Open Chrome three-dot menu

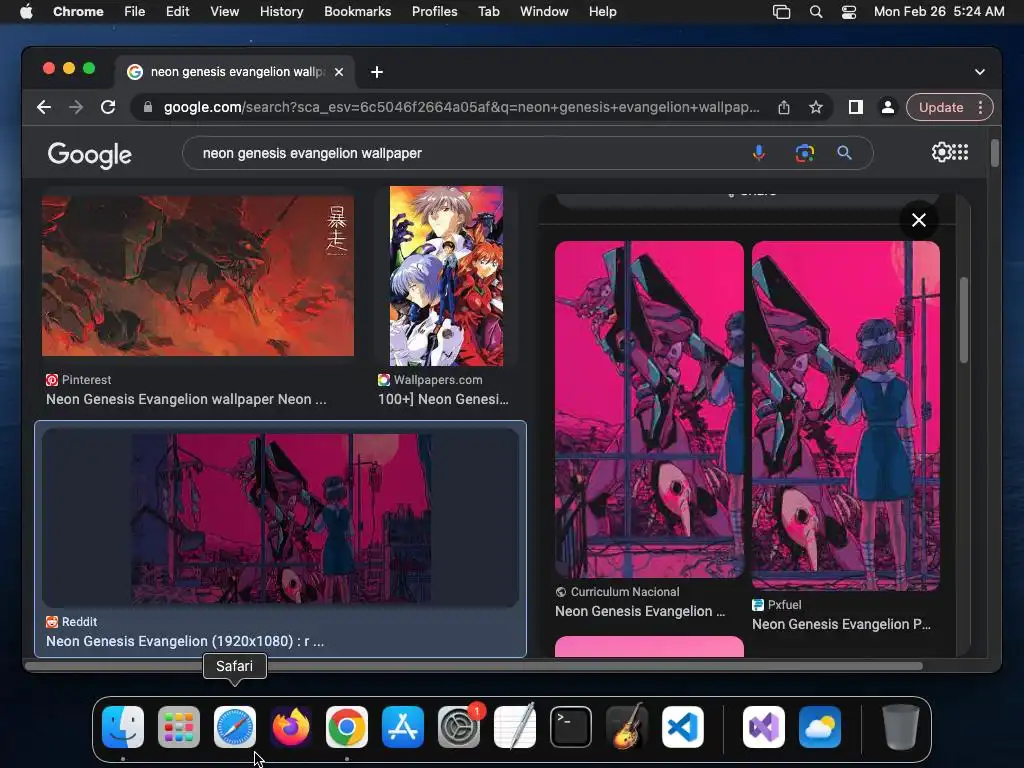[980, 107]
